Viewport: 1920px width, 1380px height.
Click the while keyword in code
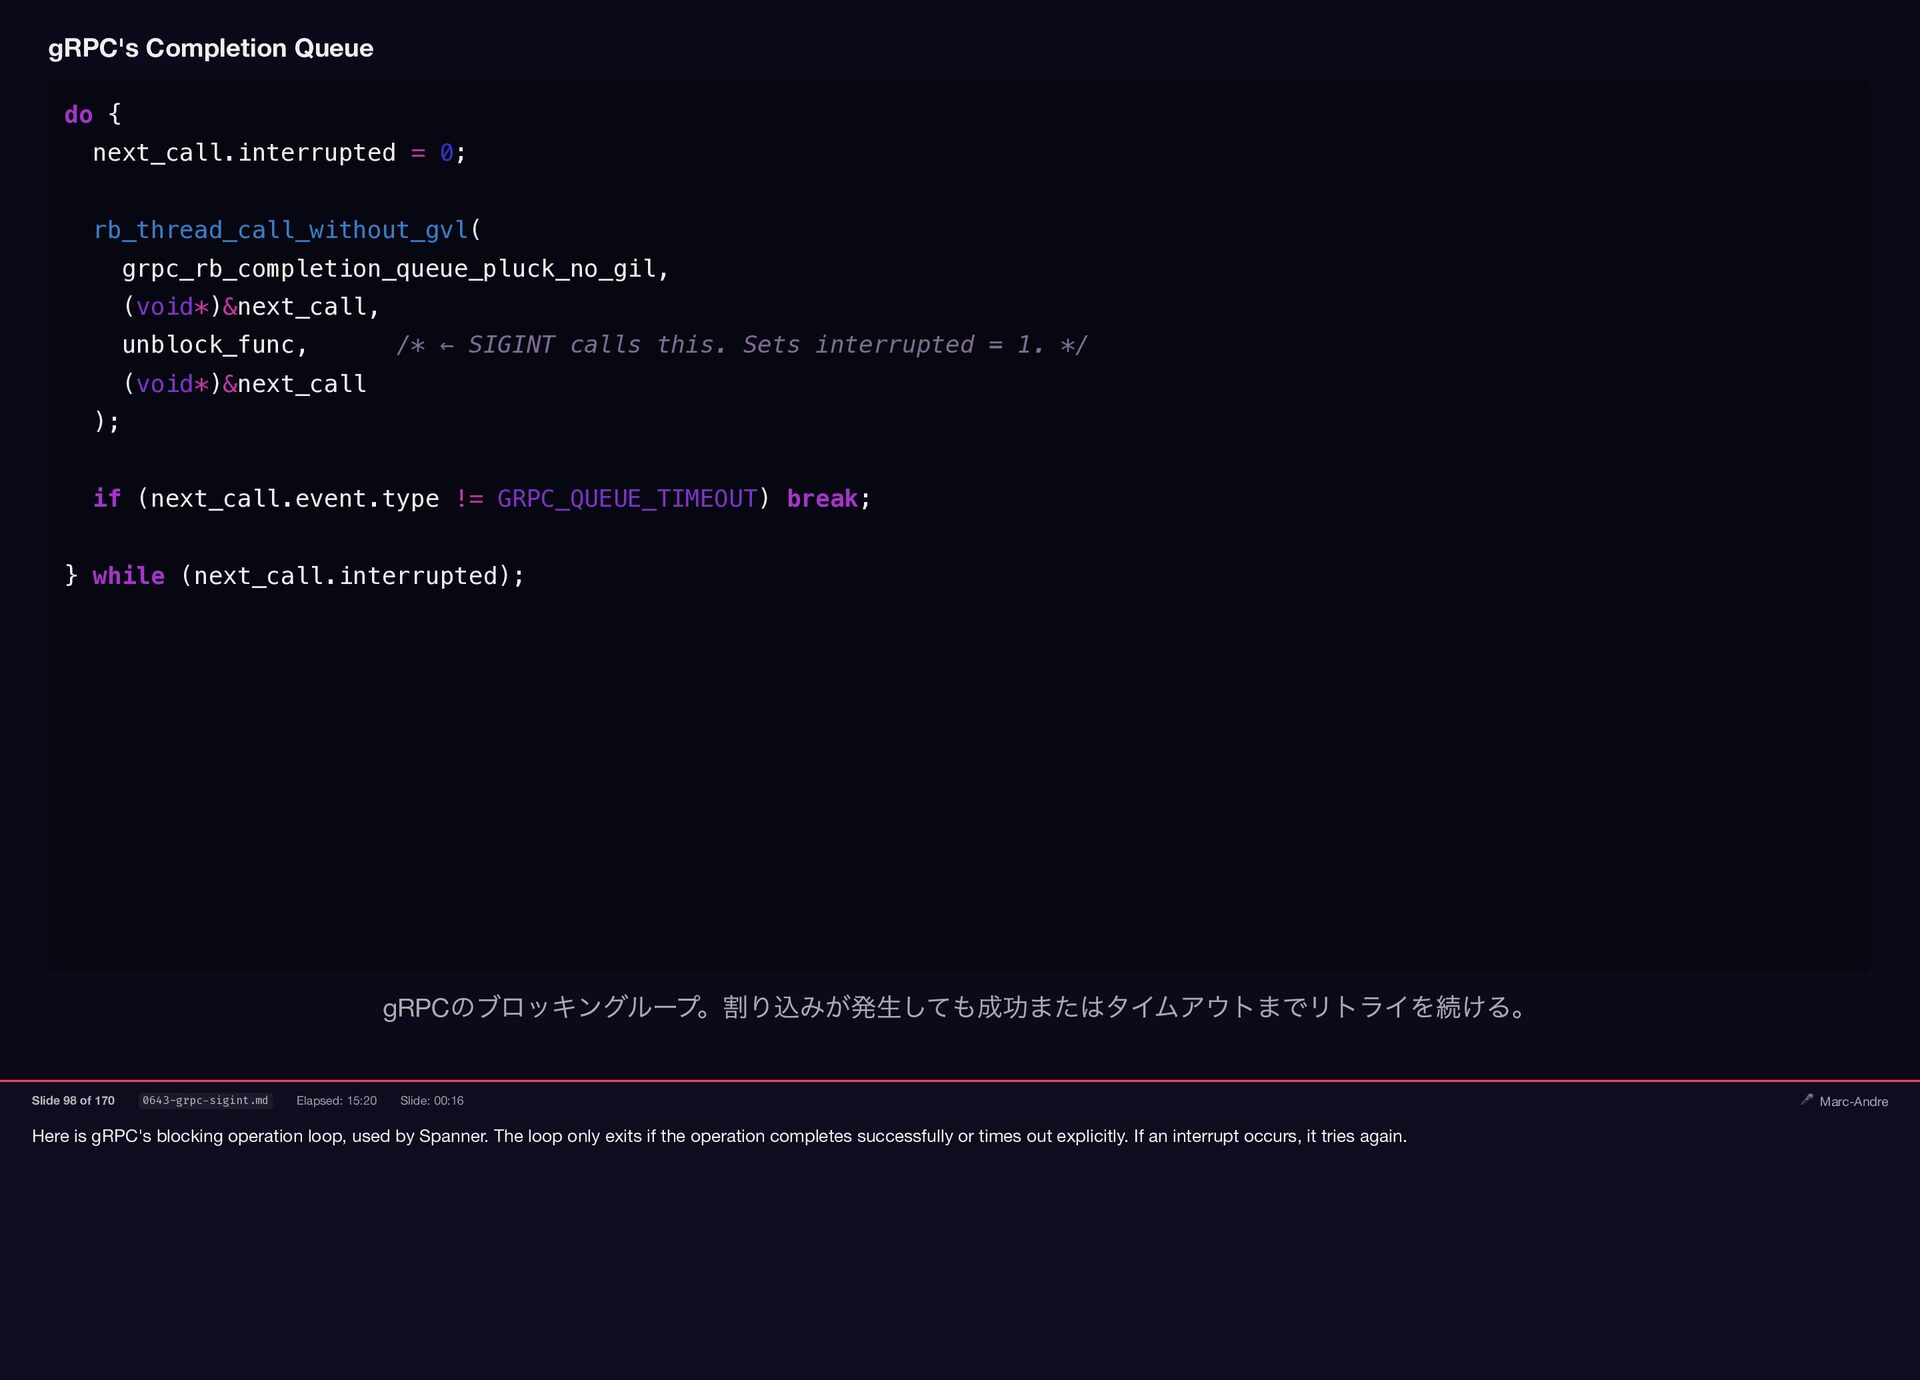(x=128, y=575)
